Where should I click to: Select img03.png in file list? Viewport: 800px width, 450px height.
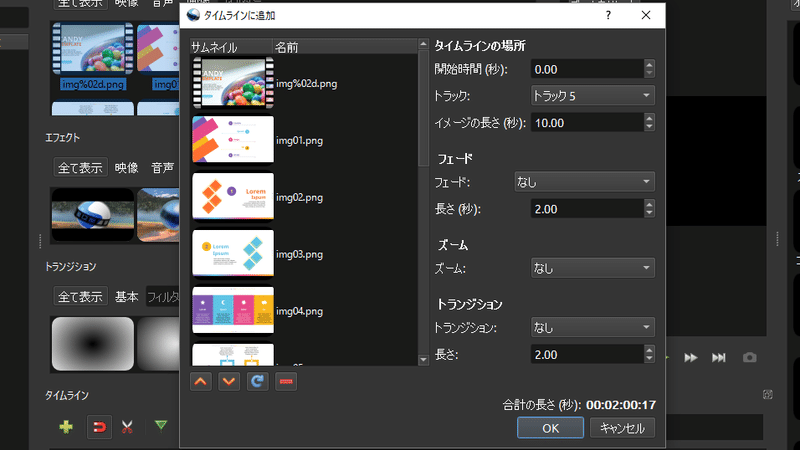tap(299, 254)
